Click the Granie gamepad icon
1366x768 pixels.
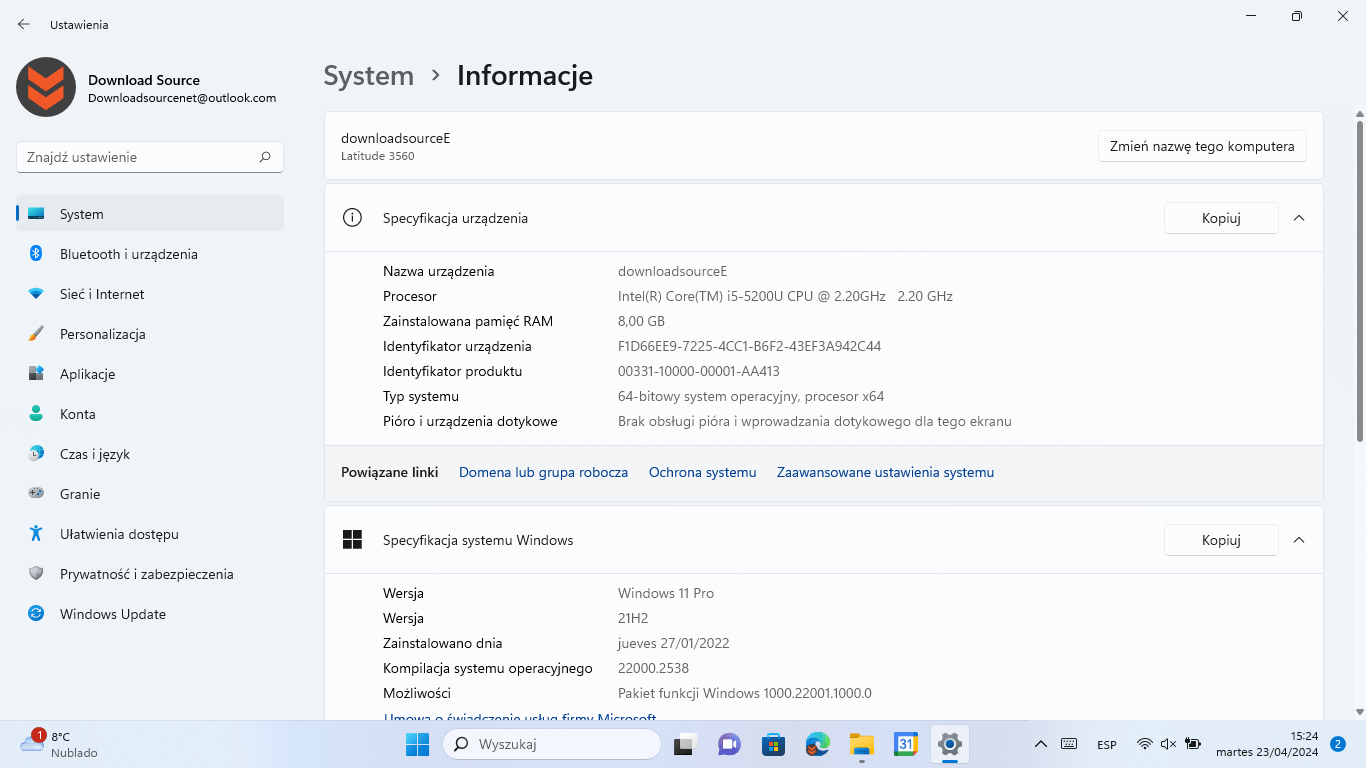coord(36,494)
